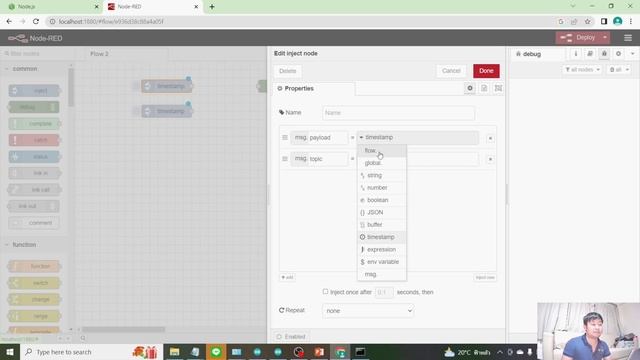Click the Delete button in editor
Screen dimensions: 640x360
(287, 71)
